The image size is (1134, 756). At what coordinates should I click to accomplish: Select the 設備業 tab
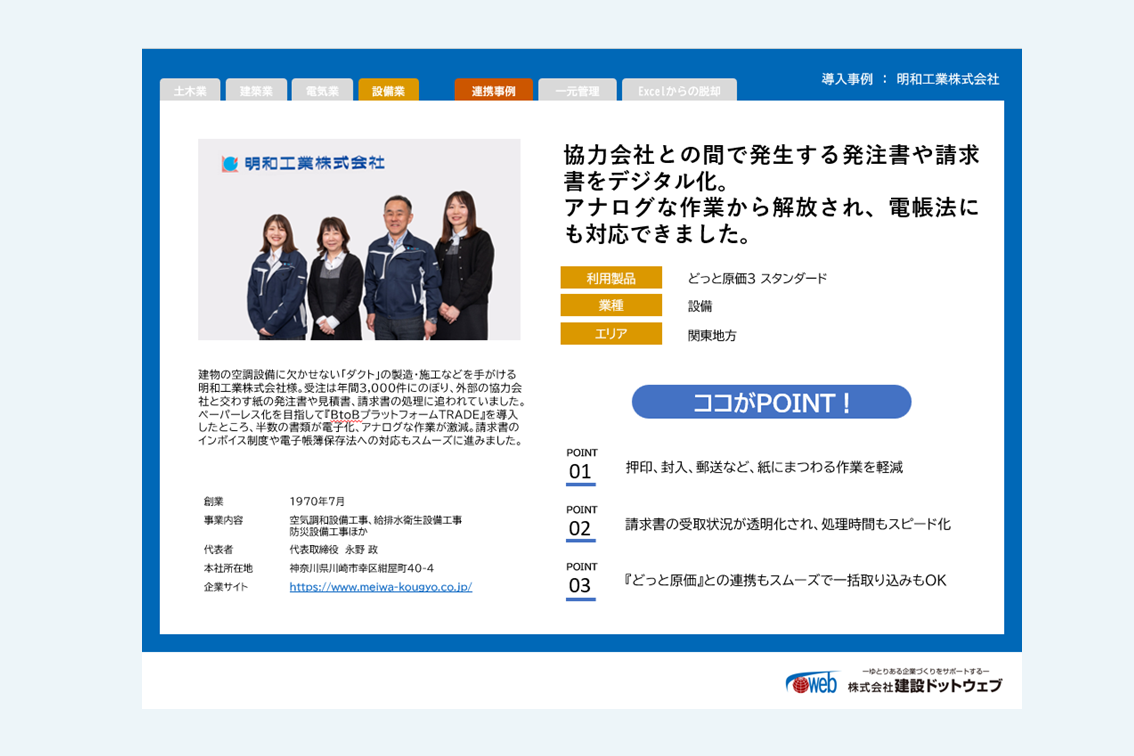388,90
